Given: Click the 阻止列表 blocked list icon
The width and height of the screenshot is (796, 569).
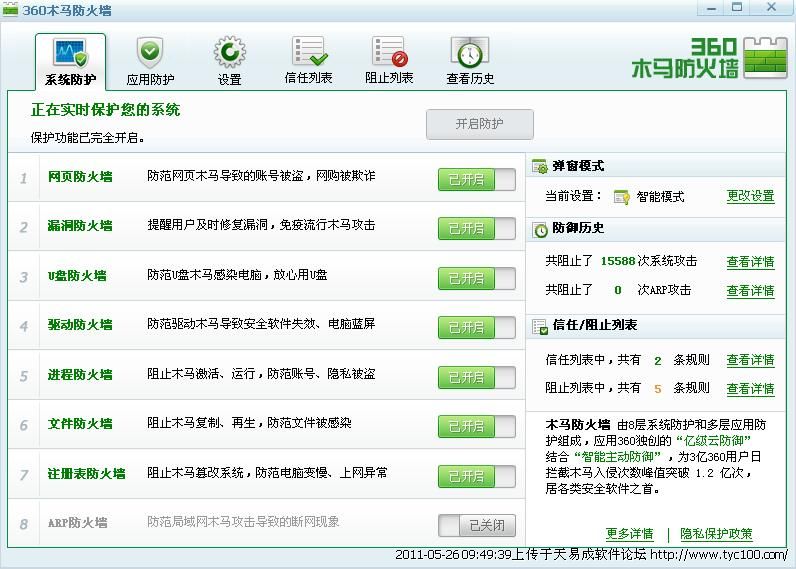Looking at the screenshot, I should tap(389, 51).
